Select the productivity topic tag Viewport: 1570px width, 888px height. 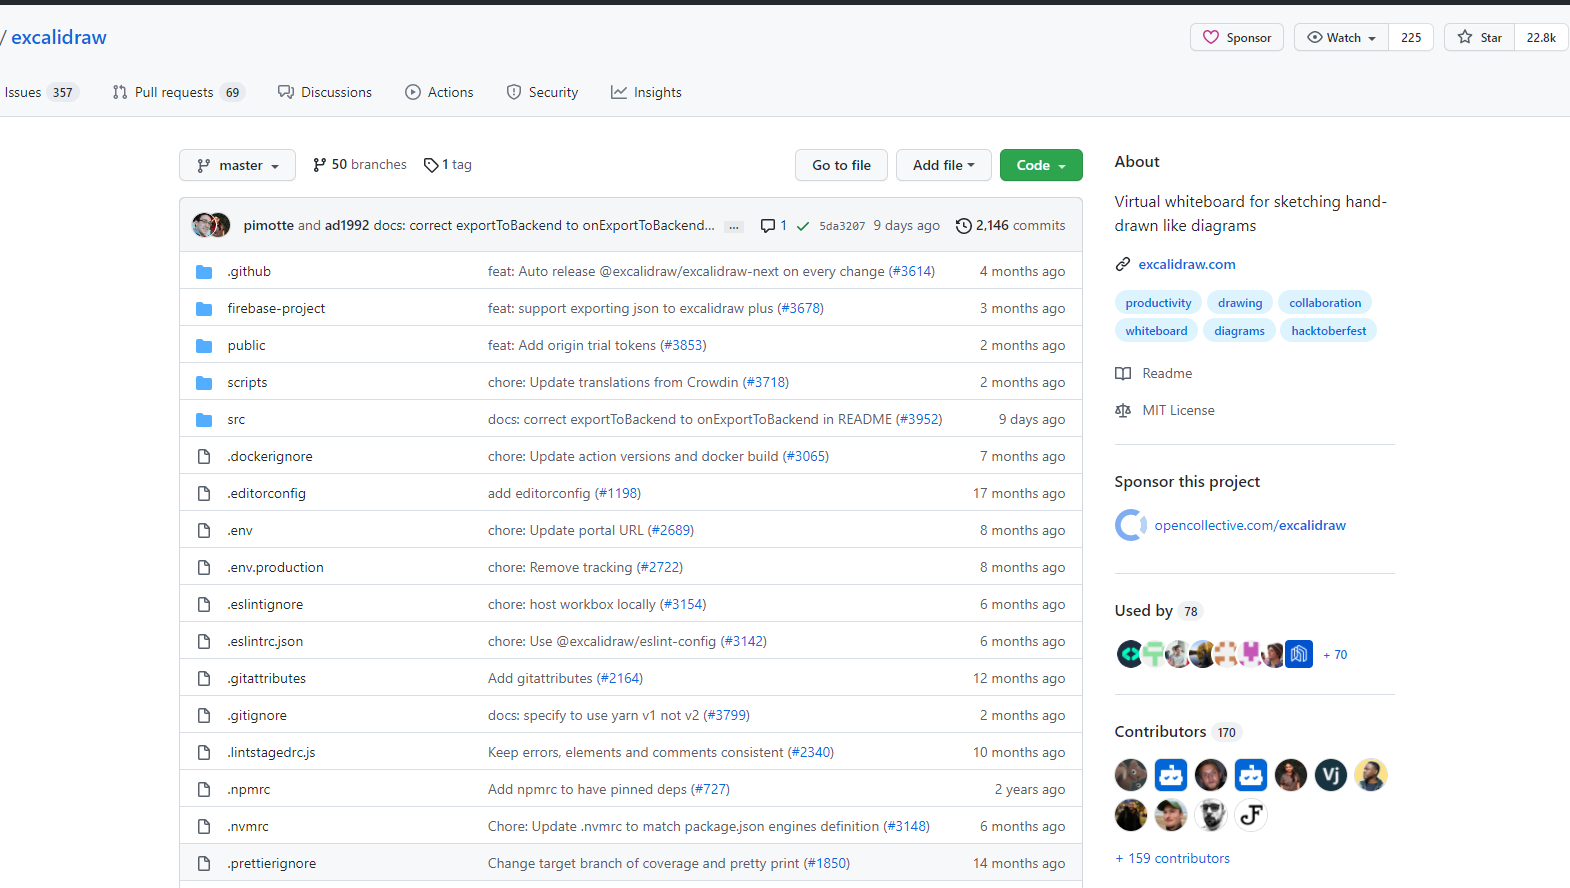(x=1158, y=303)
